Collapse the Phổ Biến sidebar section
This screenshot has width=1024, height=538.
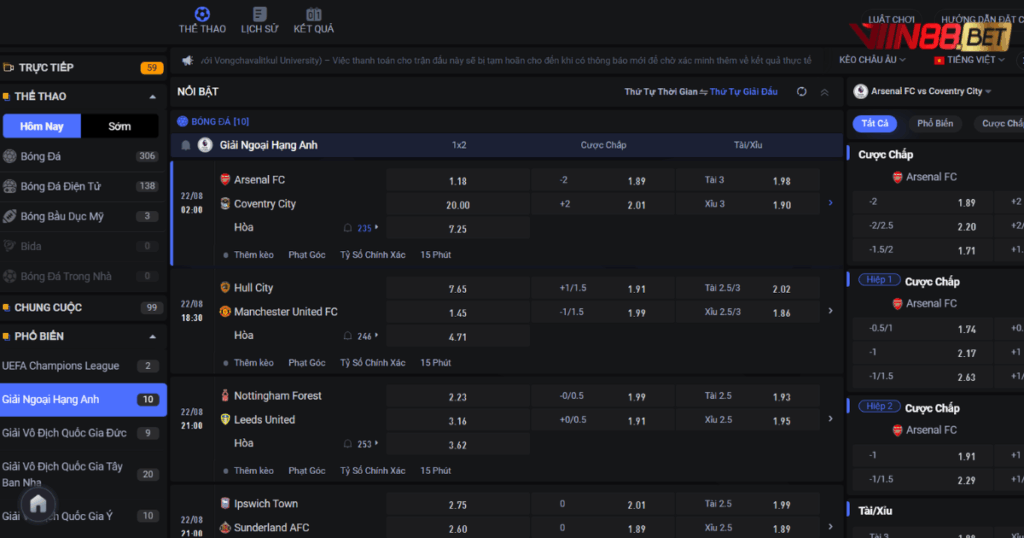pyautogui.click(x=153, y=337)
